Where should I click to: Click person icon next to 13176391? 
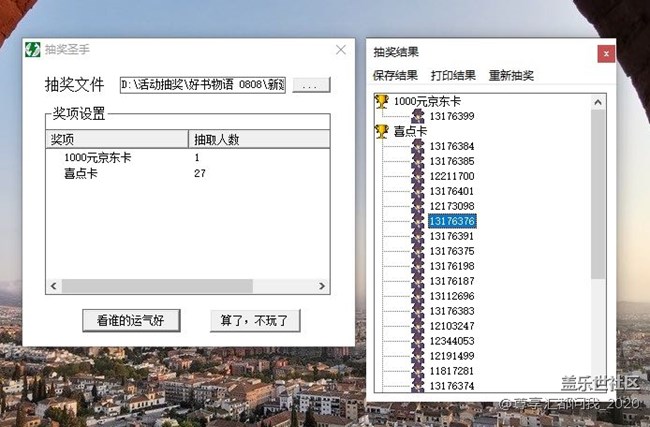(418, 236)
